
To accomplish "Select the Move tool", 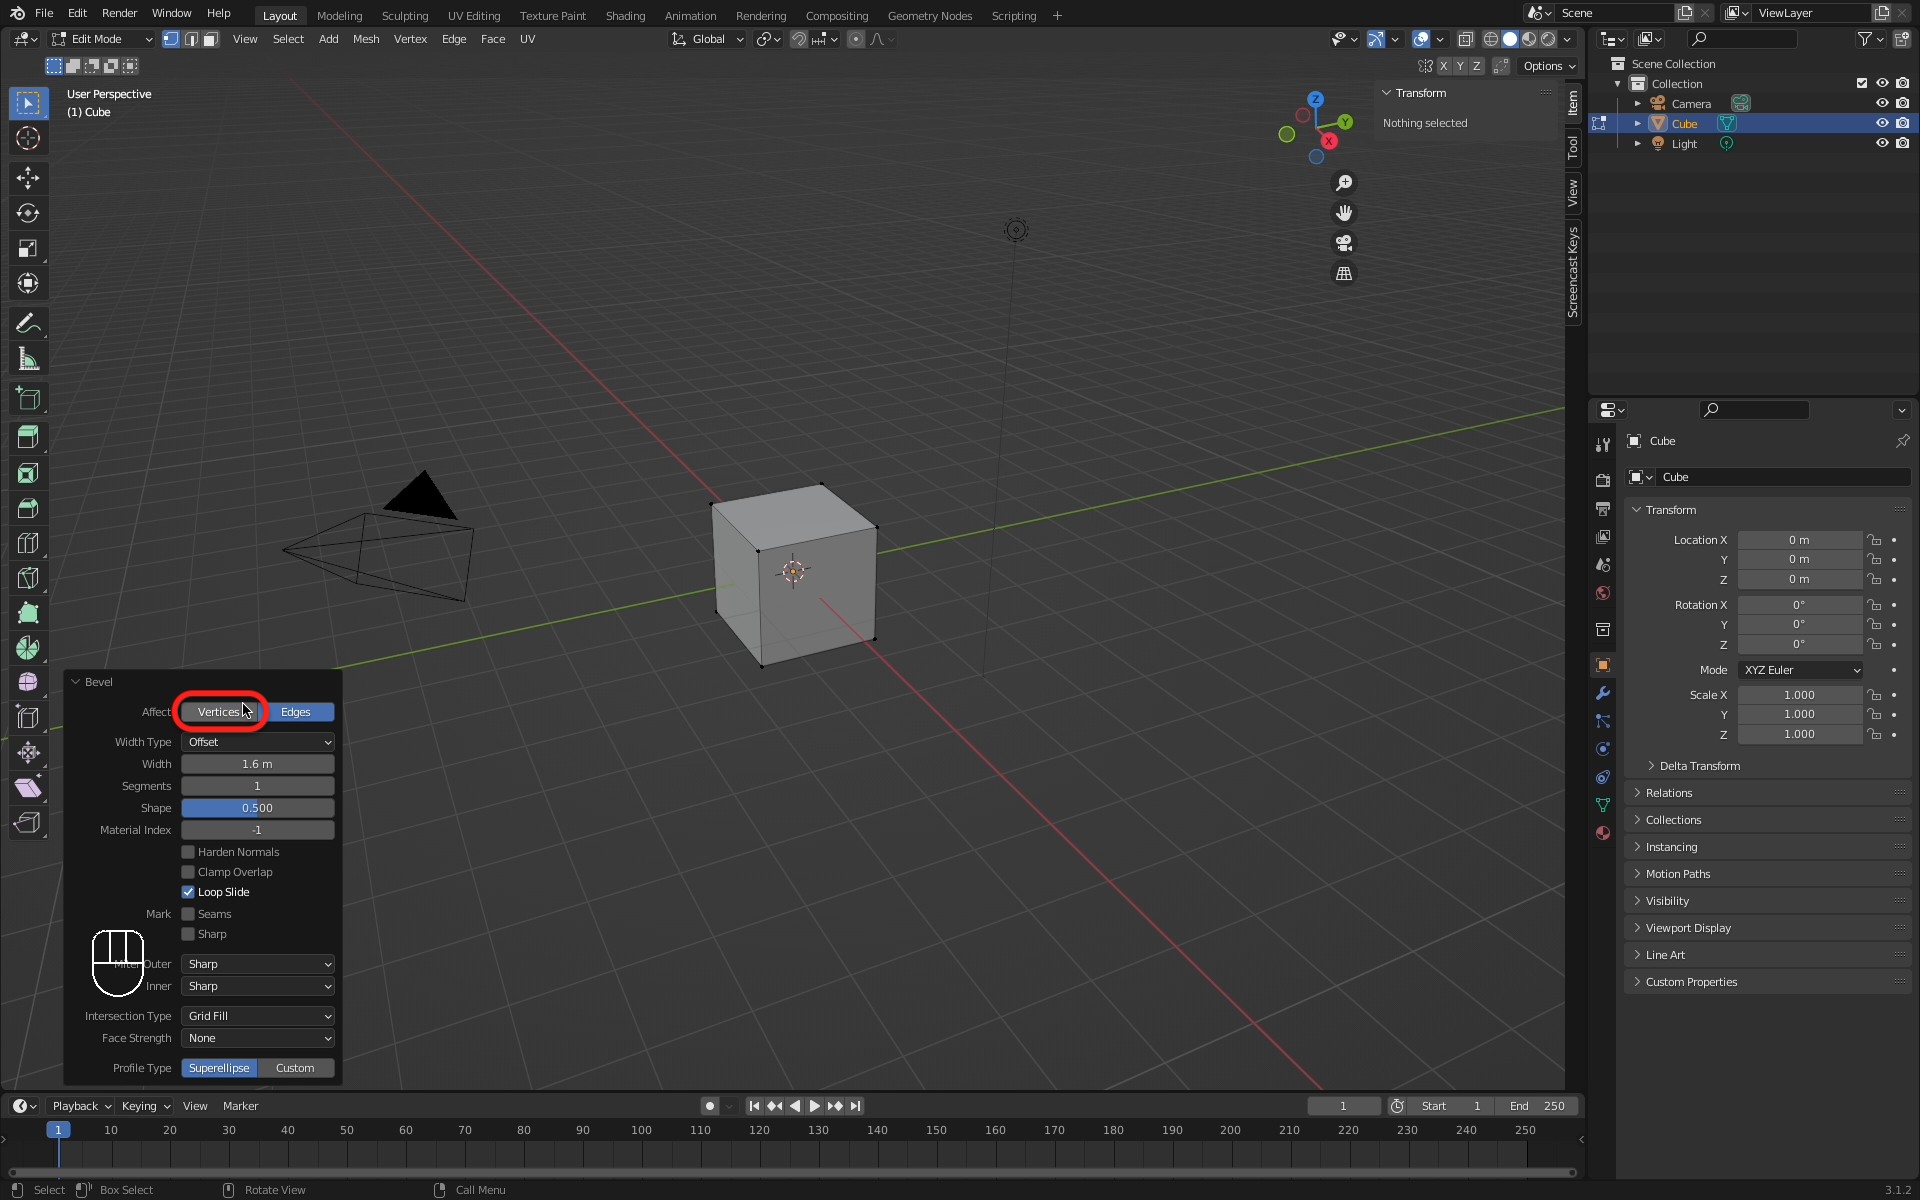I will click(28, 178).
